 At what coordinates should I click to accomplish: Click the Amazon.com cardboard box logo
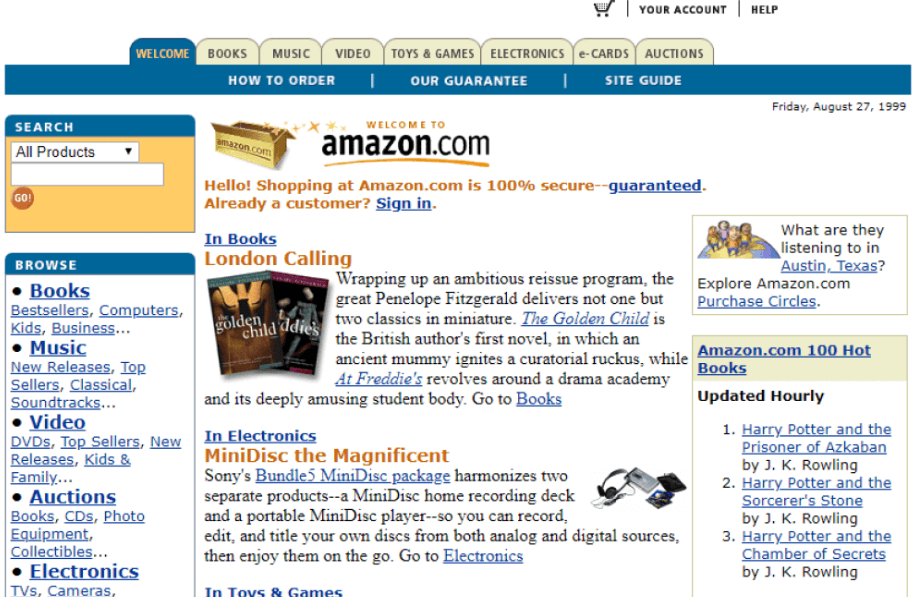click(251, 144)
